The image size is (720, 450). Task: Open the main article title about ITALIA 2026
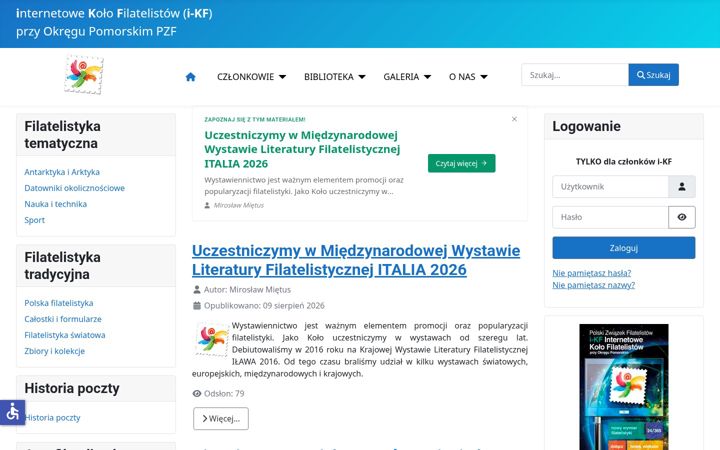(356, 260)
